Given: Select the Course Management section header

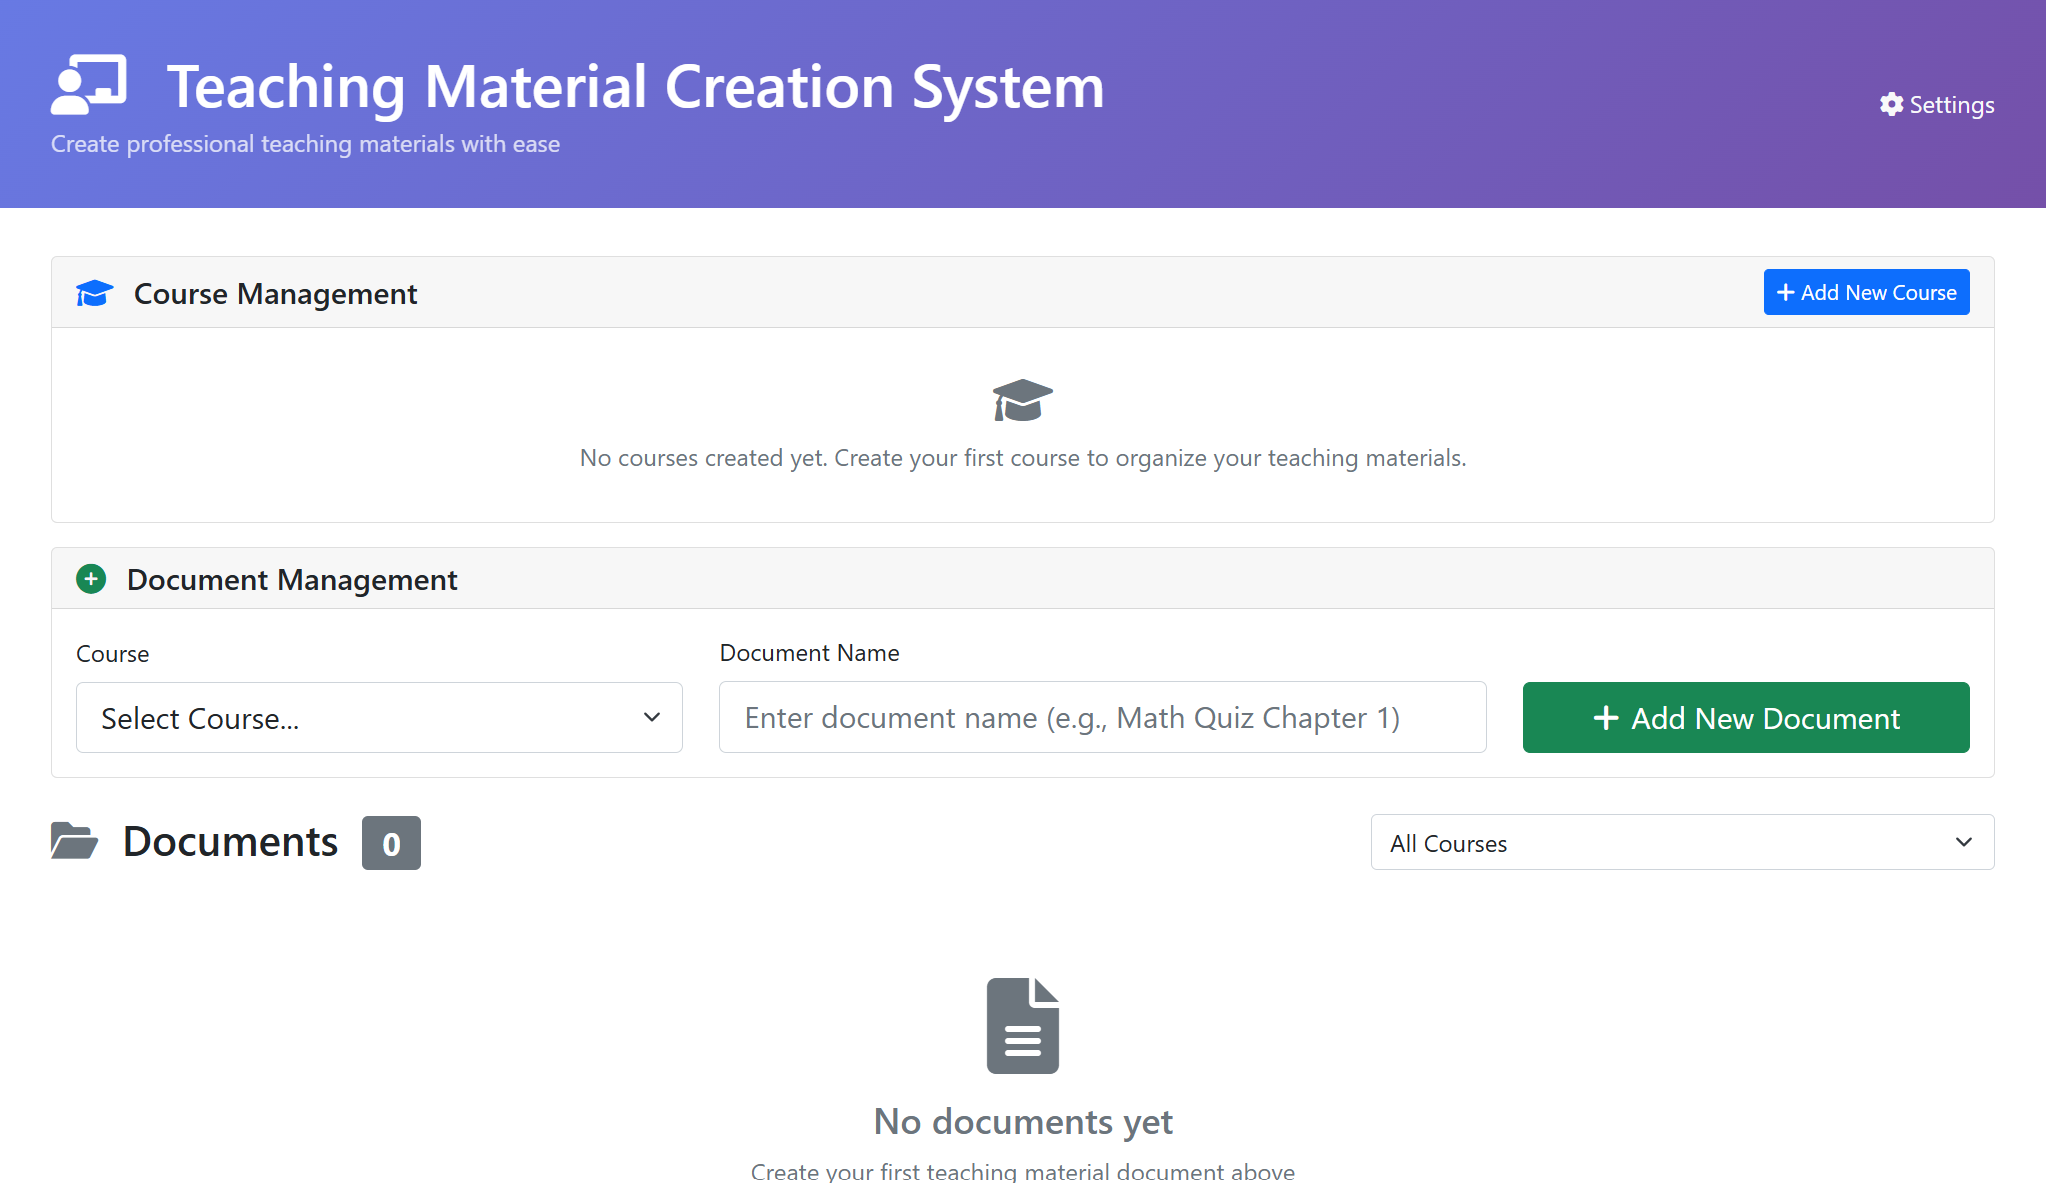Looking at the screenshot, I should [x=276, y=293].
